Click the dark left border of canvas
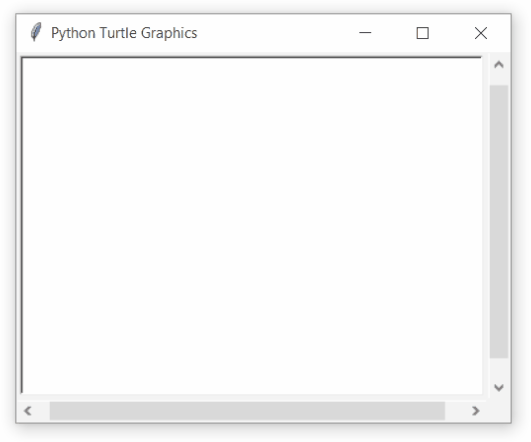Screen dimensions: 531x442 (22, 225)
